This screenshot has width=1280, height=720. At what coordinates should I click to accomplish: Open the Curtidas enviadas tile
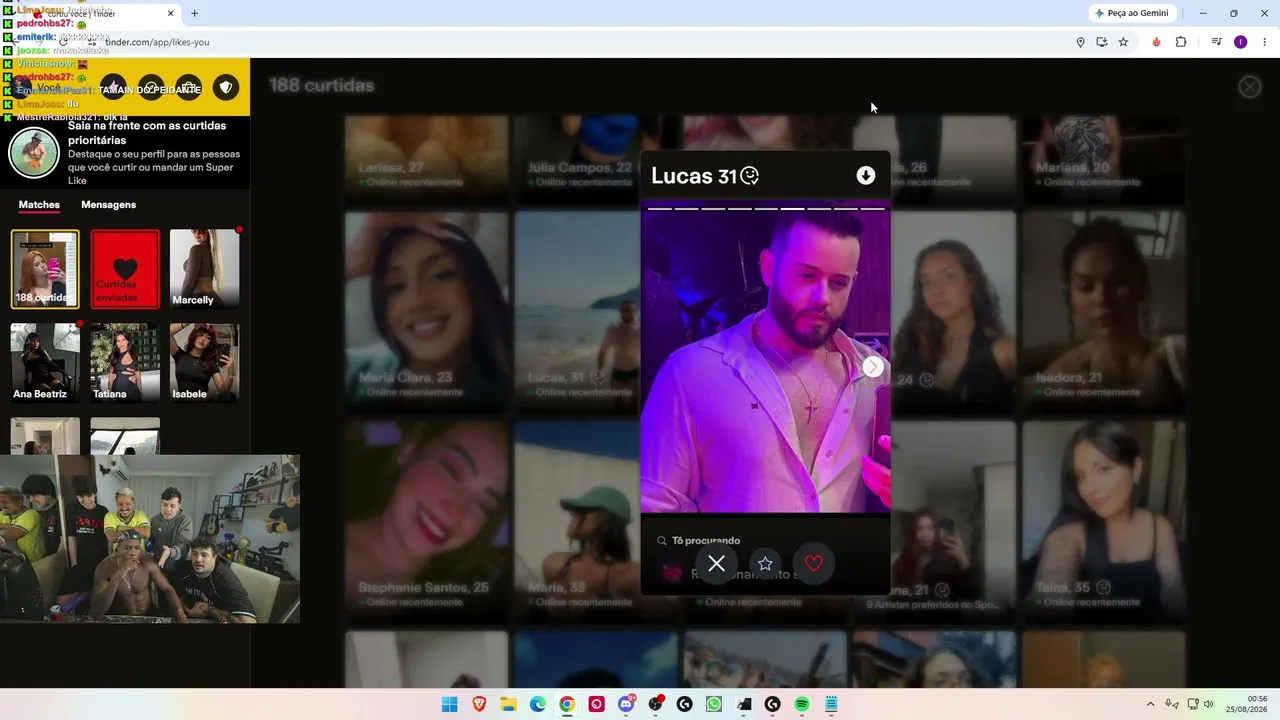point(125,269)
